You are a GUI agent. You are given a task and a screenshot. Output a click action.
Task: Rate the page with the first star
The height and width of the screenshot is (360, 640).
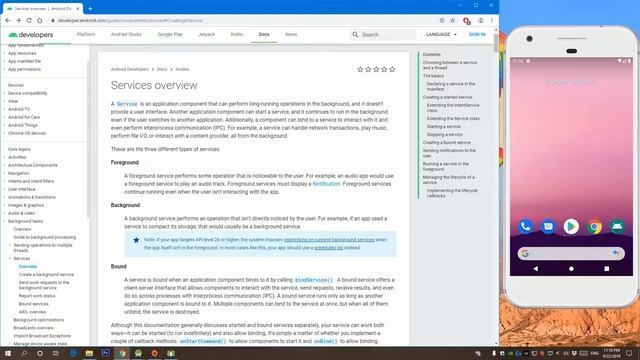click(360, 69)
